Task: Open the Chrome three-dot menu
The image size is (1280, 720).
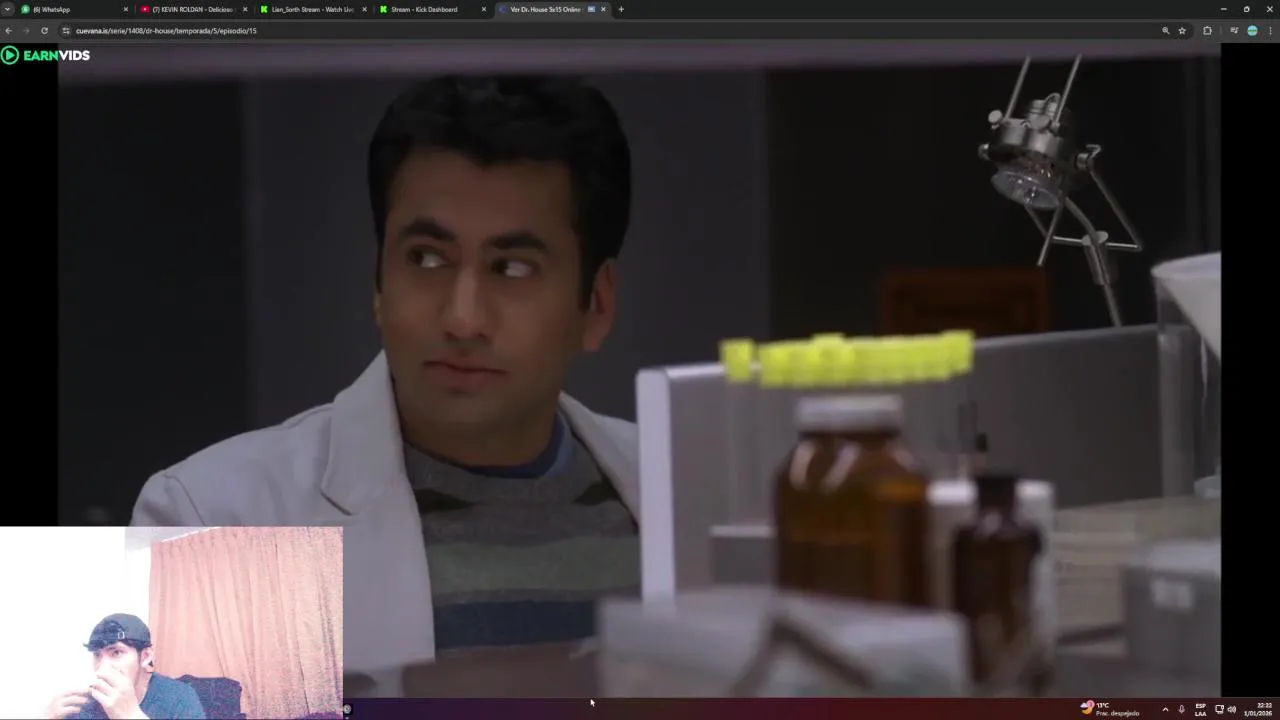Action: [1270, 31]
